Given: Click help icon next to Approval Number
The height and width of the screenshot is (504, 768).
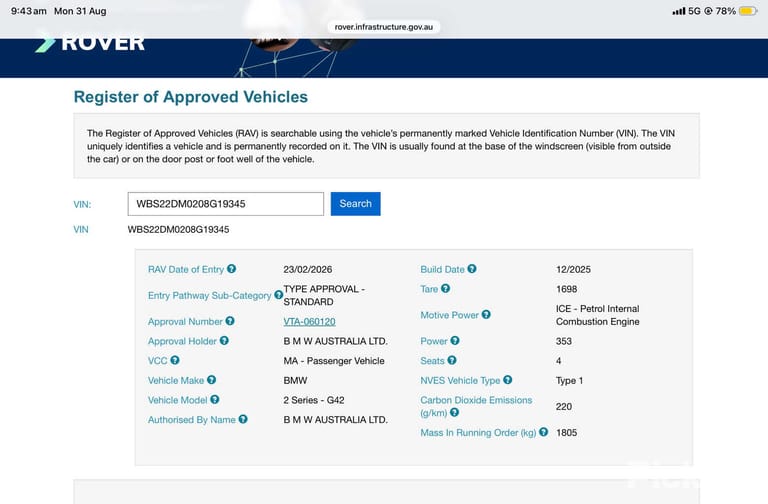Looking at the screenshot, I should click(230, 321).
